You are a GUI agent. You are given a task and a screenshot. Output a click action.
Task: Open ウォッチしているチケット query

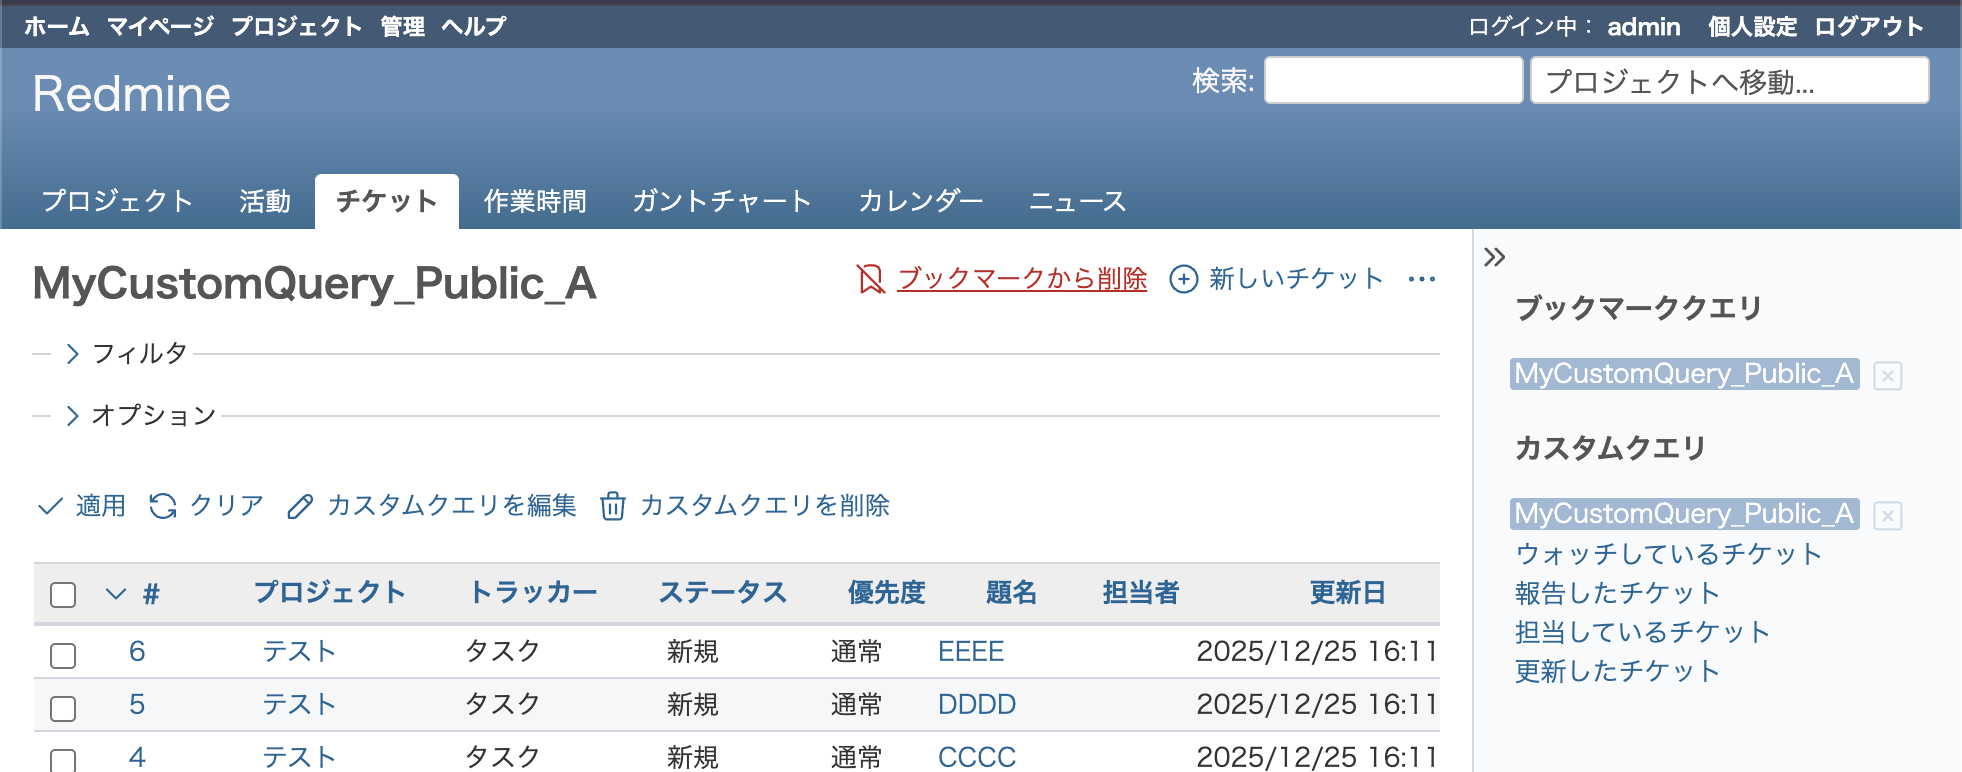click(x=1668, y=554)
